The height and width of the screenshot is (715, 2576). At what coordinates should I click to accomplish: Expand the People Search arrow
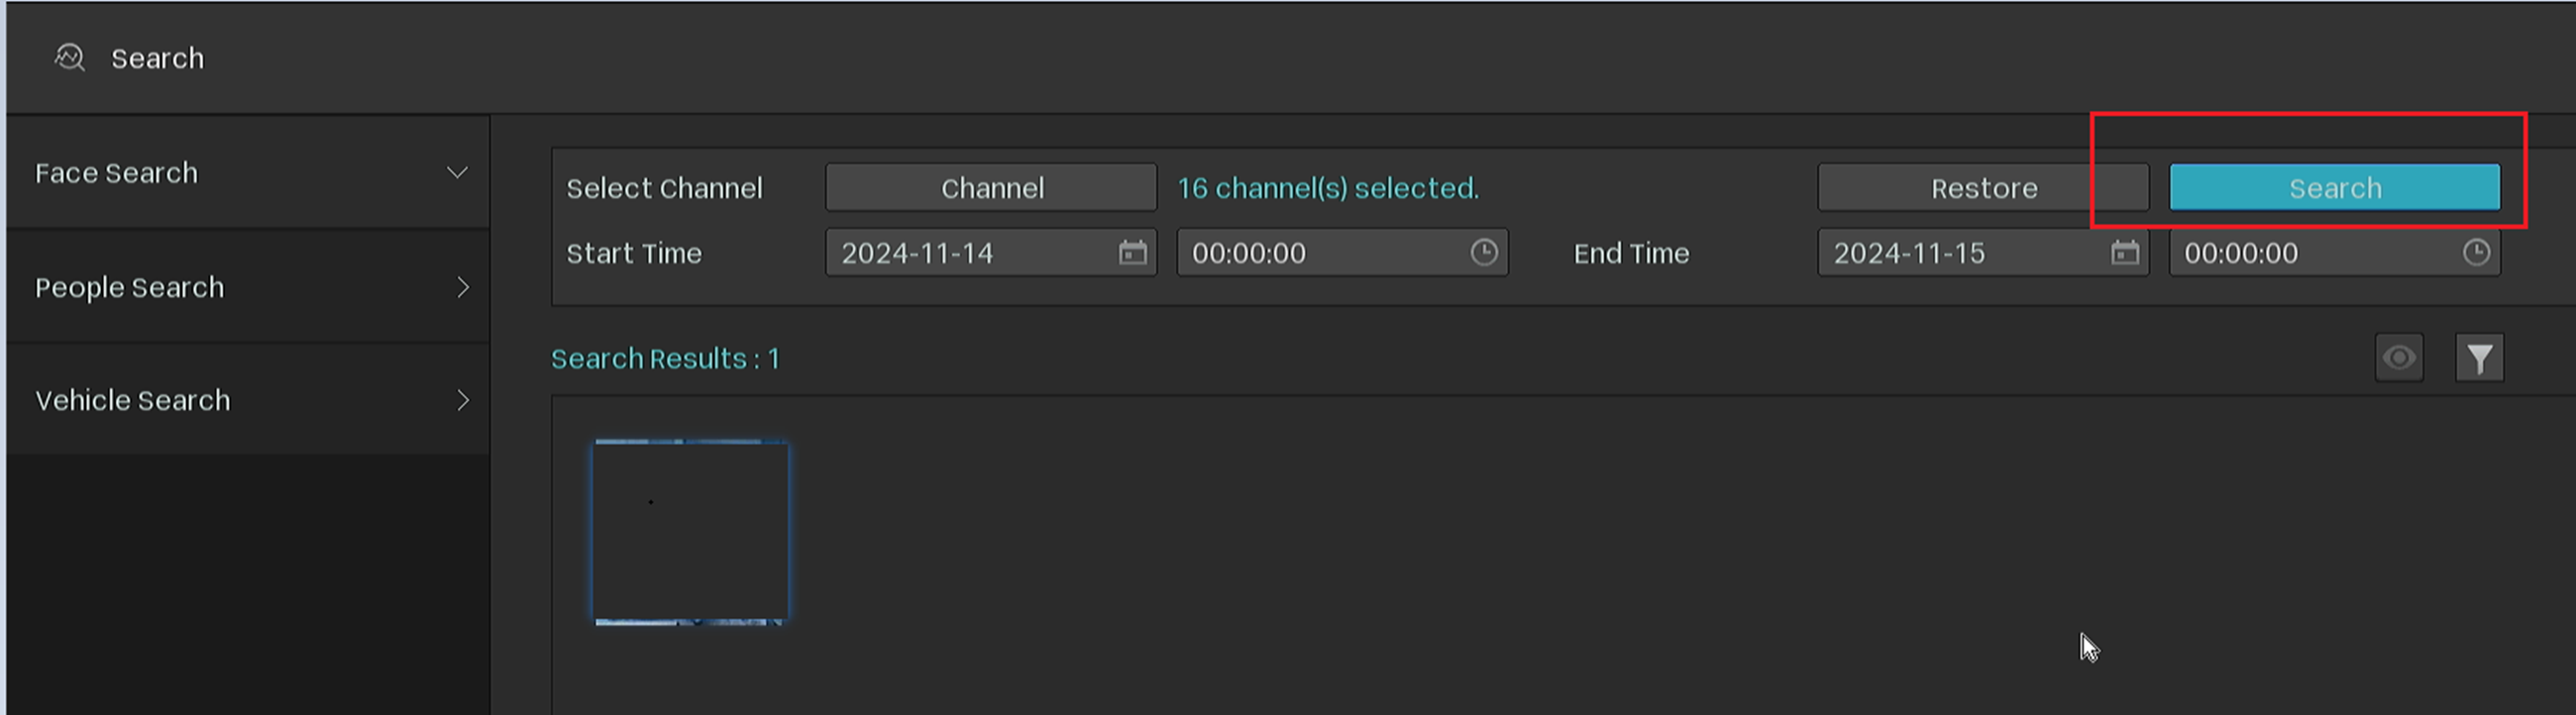[x=462, y=288]
